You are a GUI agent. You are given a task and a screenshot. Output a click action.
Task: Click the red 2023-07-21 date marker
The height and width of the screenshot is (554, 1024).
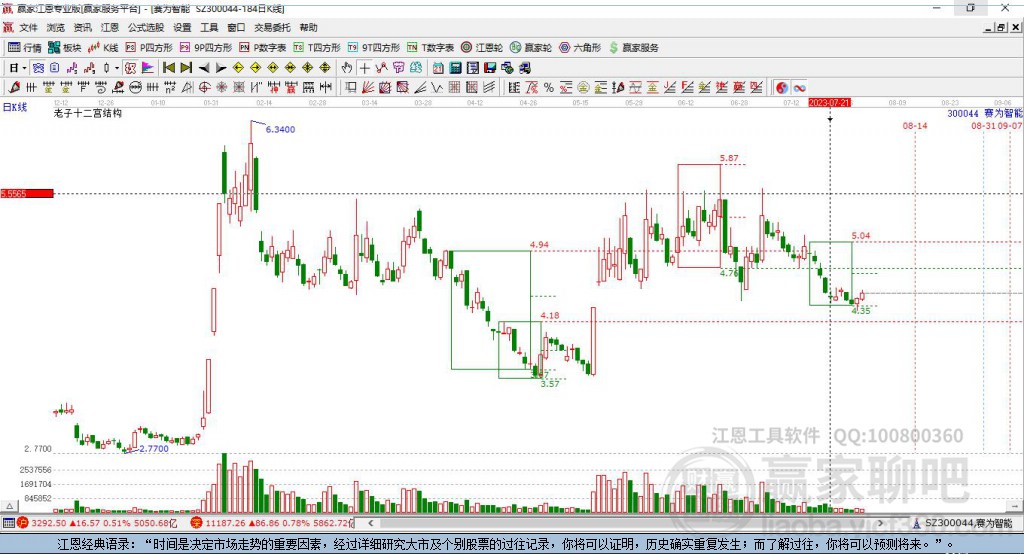pyautogui.click(x=829, y=103)
